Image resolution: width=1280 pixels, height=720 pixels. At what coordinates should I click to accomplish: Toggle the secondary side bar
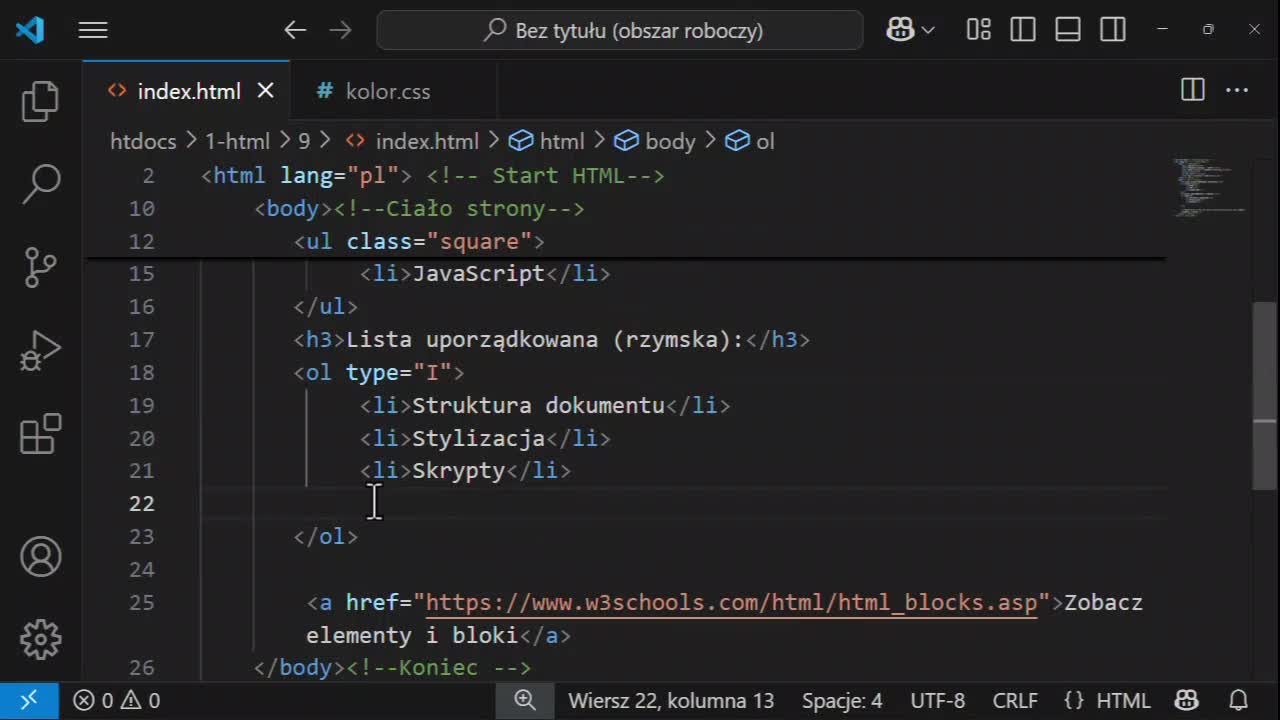click(x=1113, y=30)
